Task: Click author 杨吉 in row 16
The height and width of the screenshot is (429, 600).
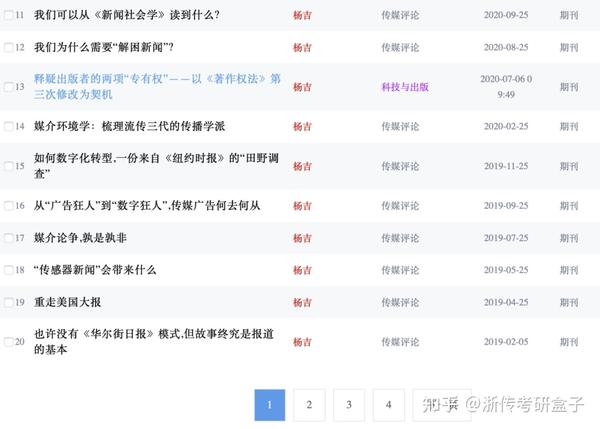Action: click(302, 206)
